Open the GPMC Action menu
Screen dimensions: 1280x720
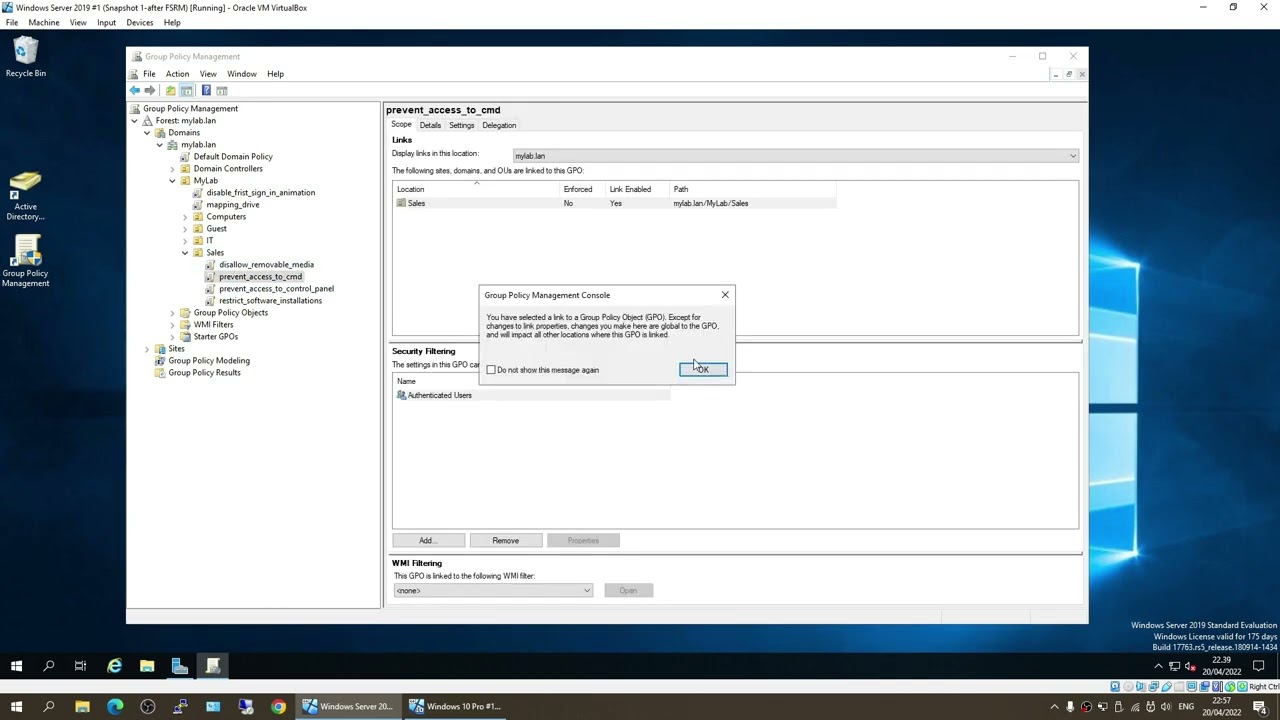[177, 74]
